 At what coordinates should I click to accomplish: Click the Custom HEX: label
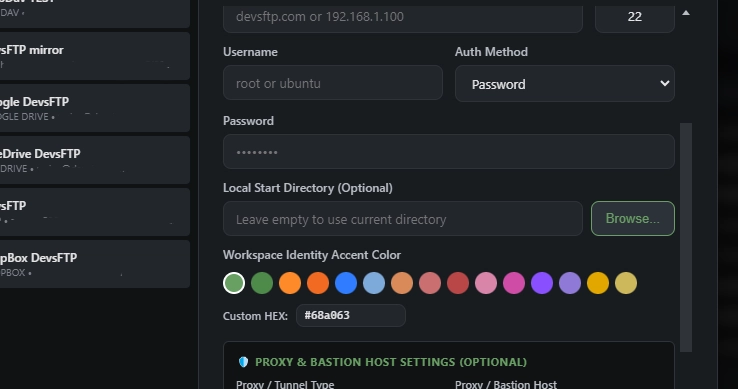256,316
